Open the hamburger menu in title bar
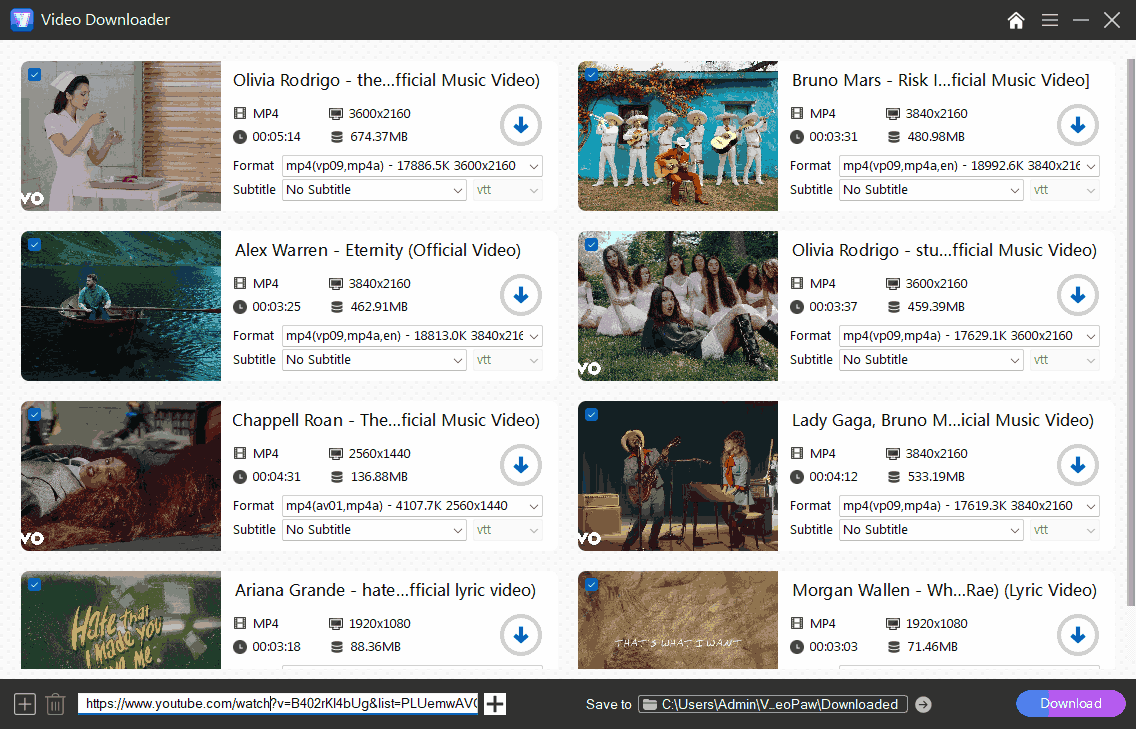 pyautogui.click(x=1050, y=20)
